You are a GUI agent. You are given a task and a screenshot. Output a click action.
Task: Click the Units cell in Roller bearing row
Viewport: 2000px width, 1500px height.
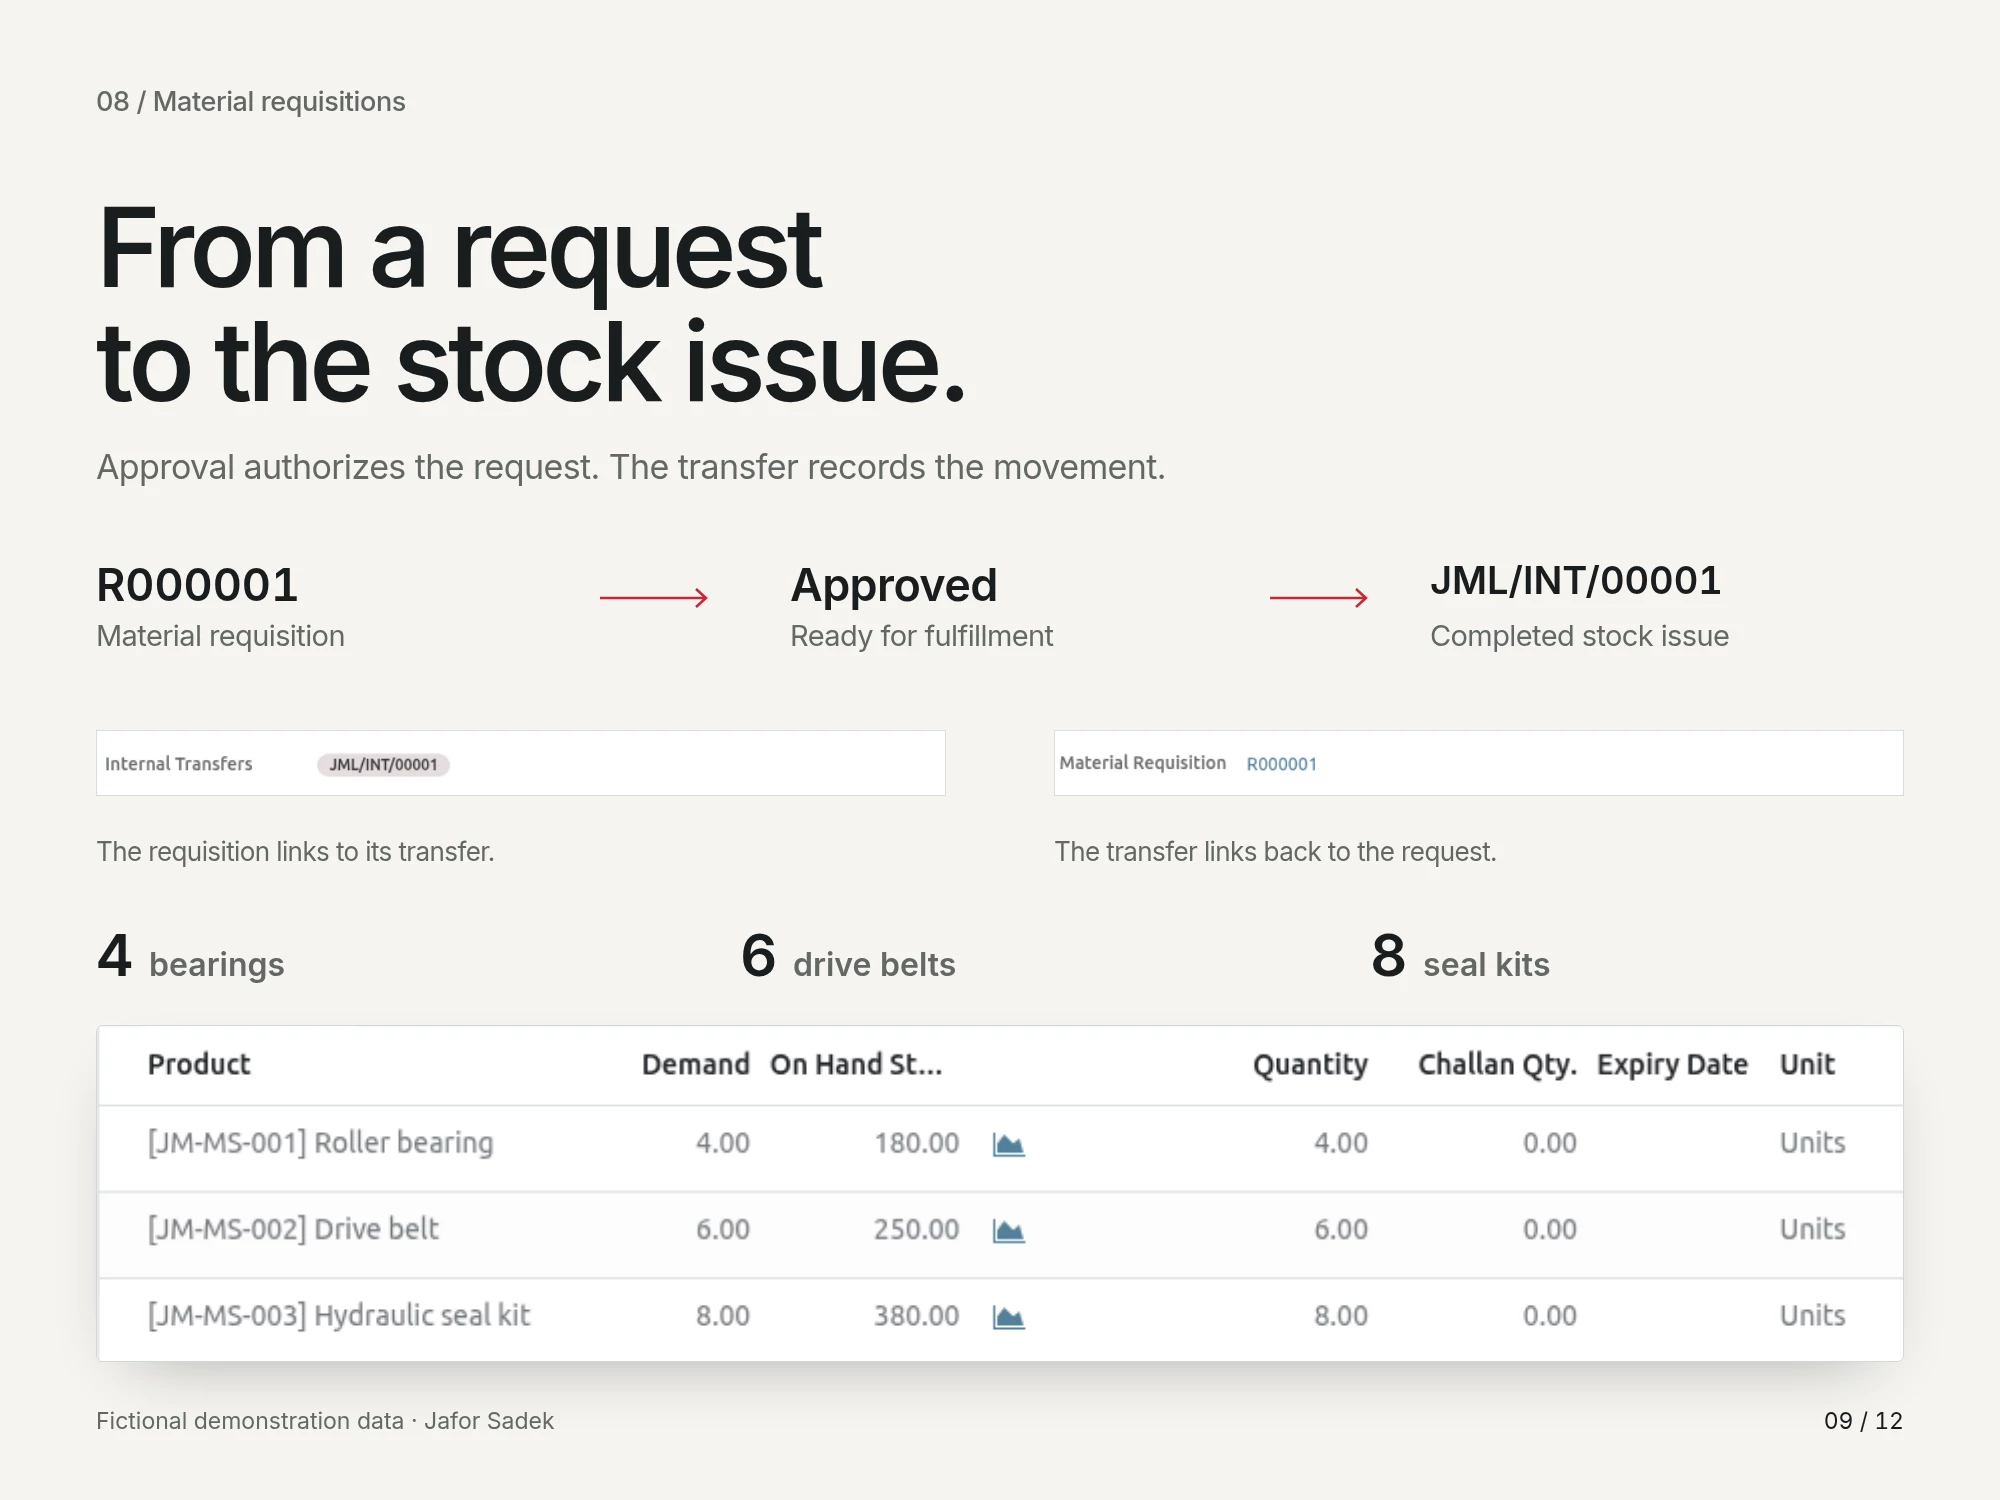point(1812,1143)
